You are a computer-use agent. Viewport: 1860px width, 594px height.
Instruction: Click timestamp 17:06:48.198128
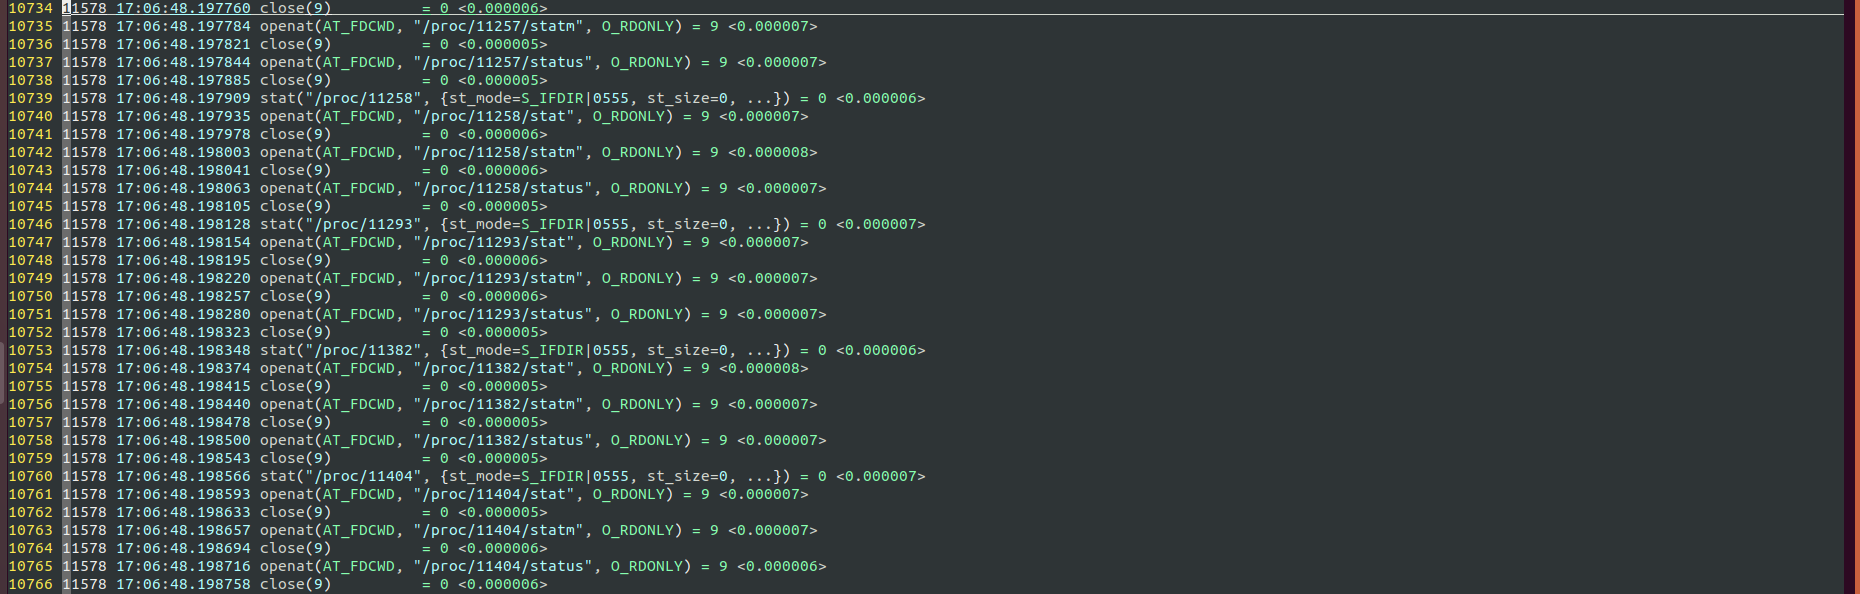pyautogui.click(x=183, y=224)
